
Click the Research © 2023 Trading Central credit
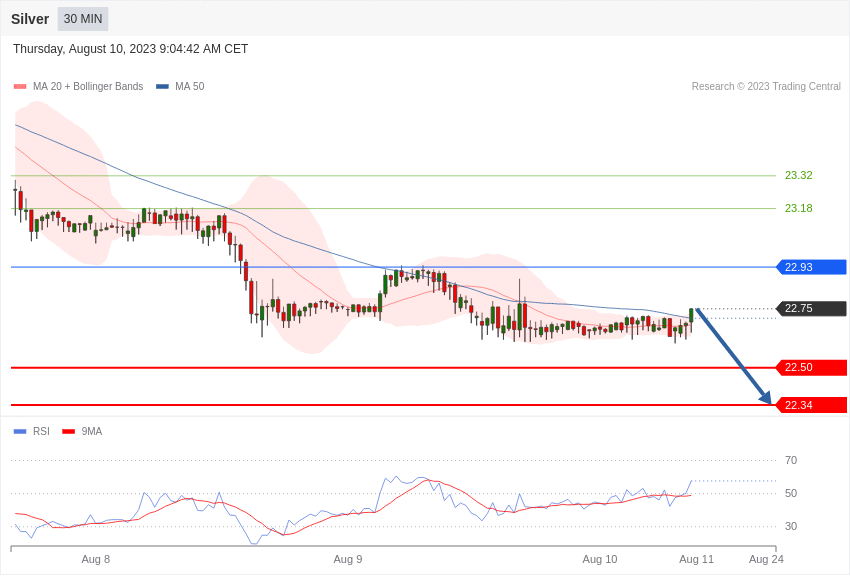766,86
